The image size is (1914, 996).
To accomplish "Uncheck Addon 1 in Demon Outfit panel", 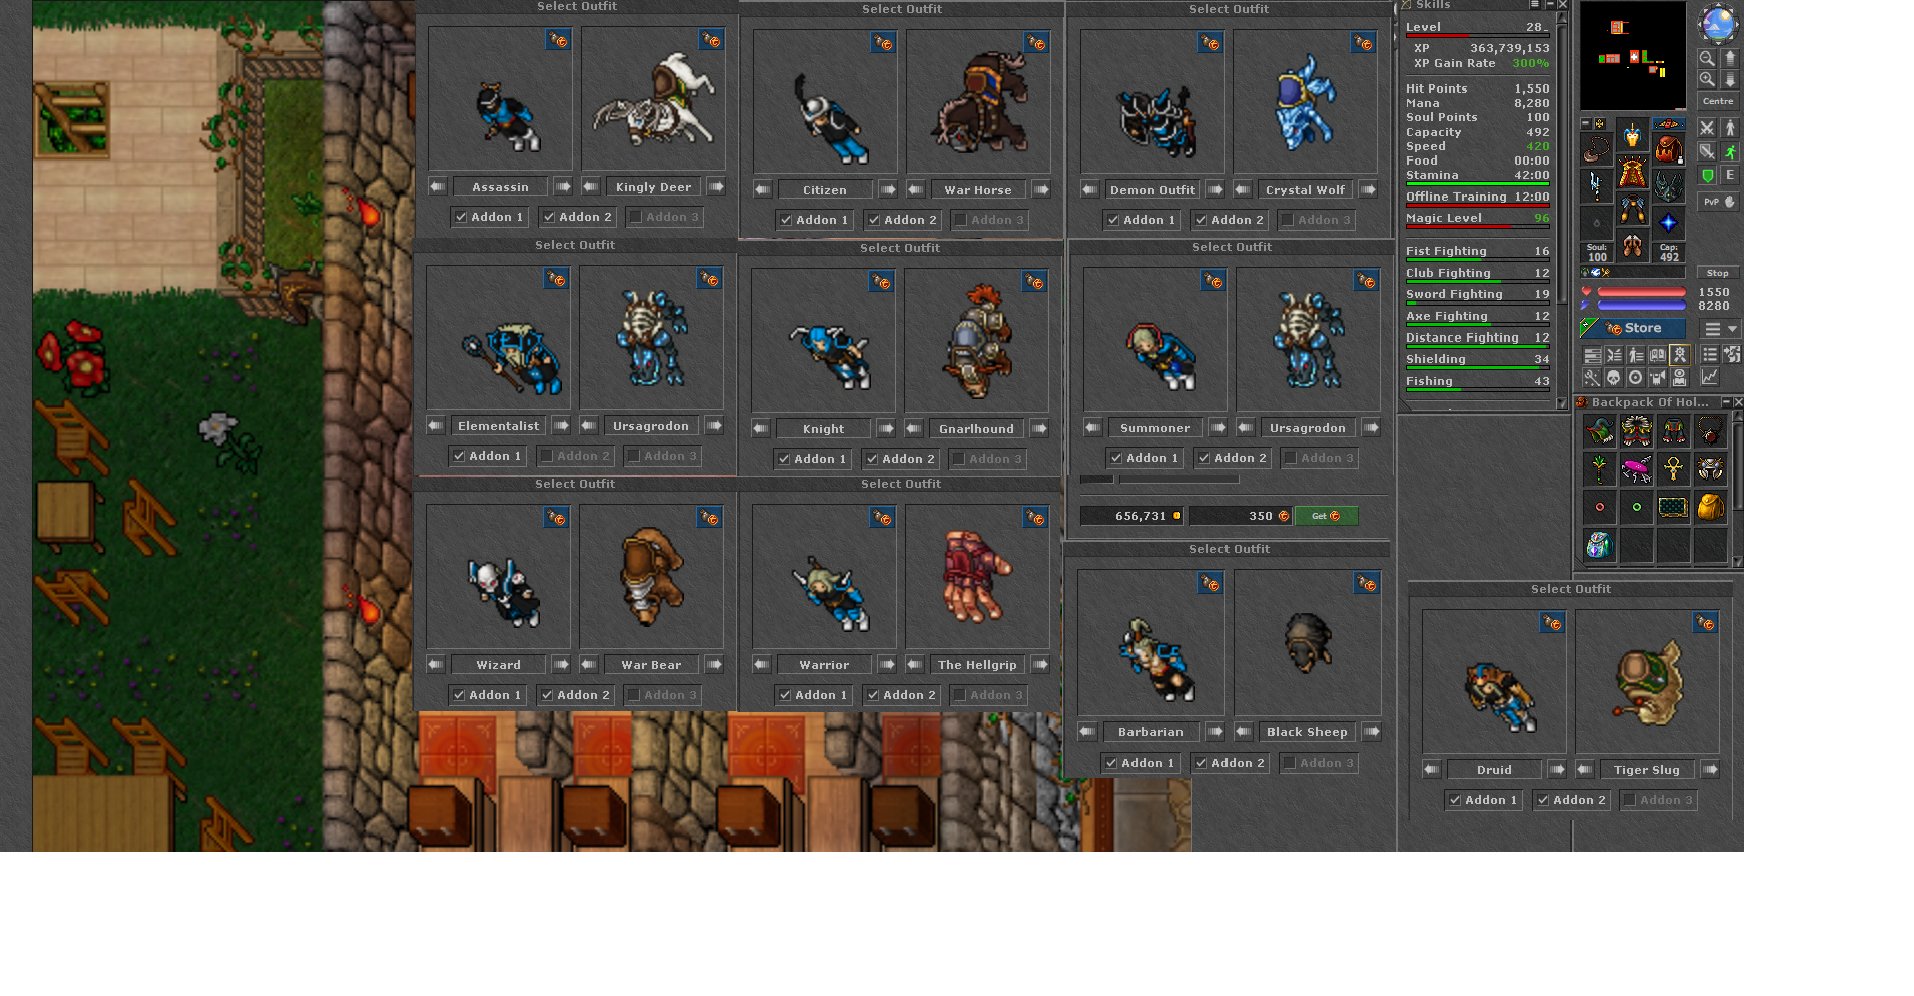I will click(x=1113, y=220).
